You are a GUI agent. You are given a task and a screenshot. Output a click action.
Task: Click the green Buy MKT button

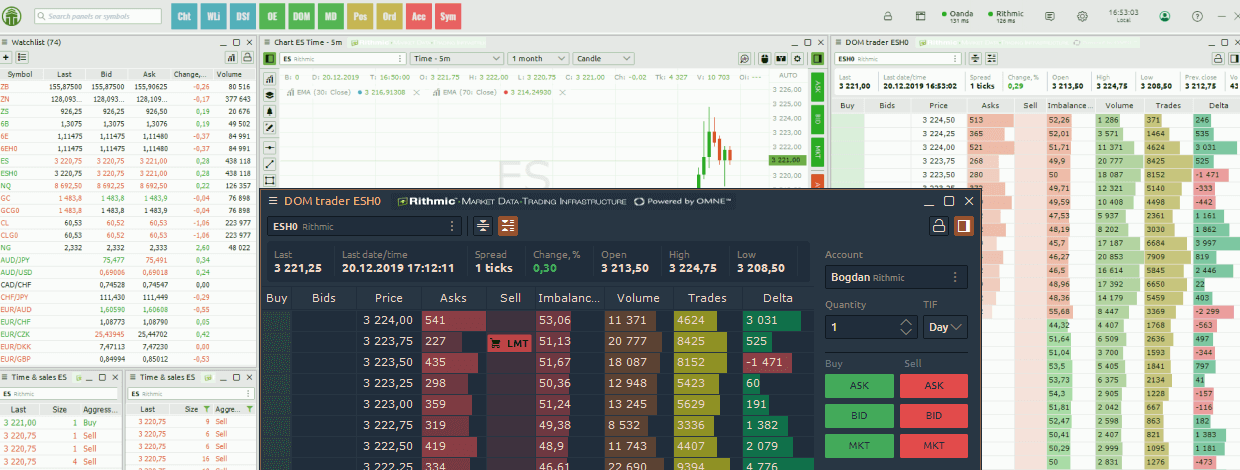pyautogui.click(x=859, y=446)
